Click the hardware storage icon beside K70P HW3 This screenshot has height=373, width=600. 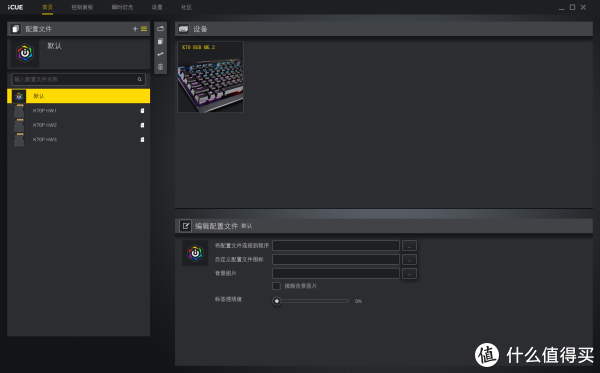(x=142, y=140)
